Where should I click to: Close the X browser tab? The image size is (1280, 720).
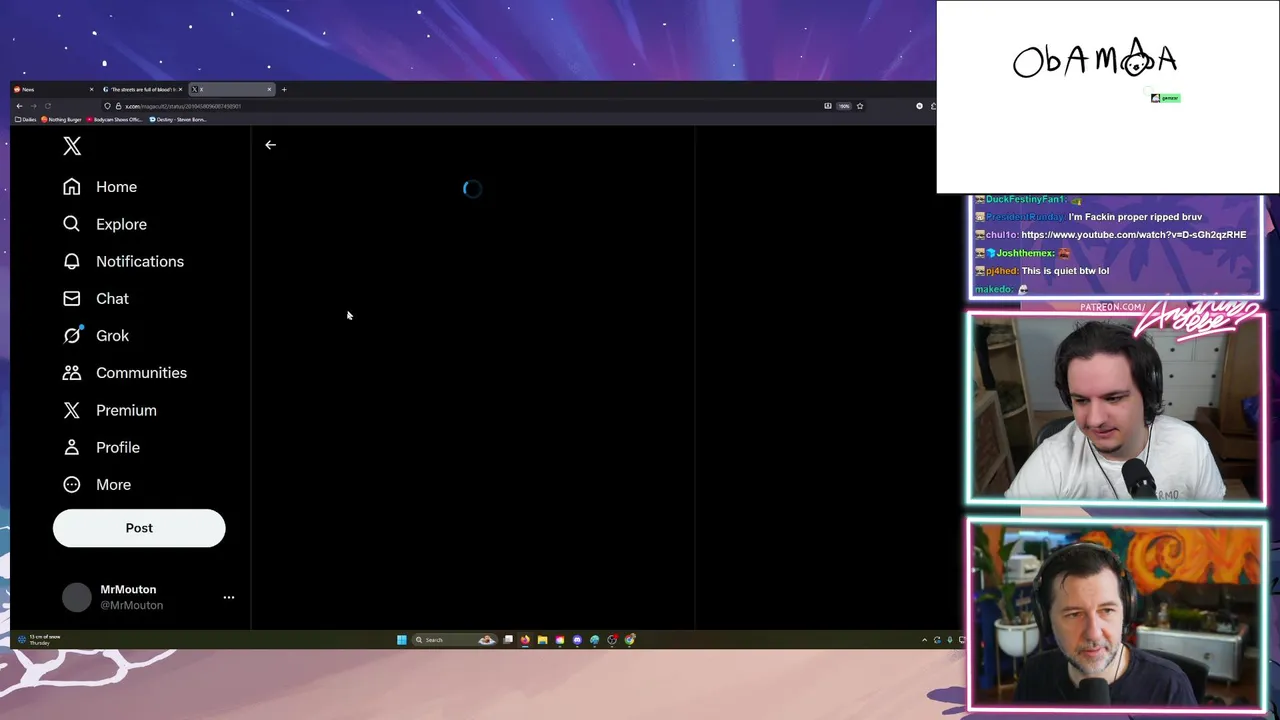coord(269,89)
